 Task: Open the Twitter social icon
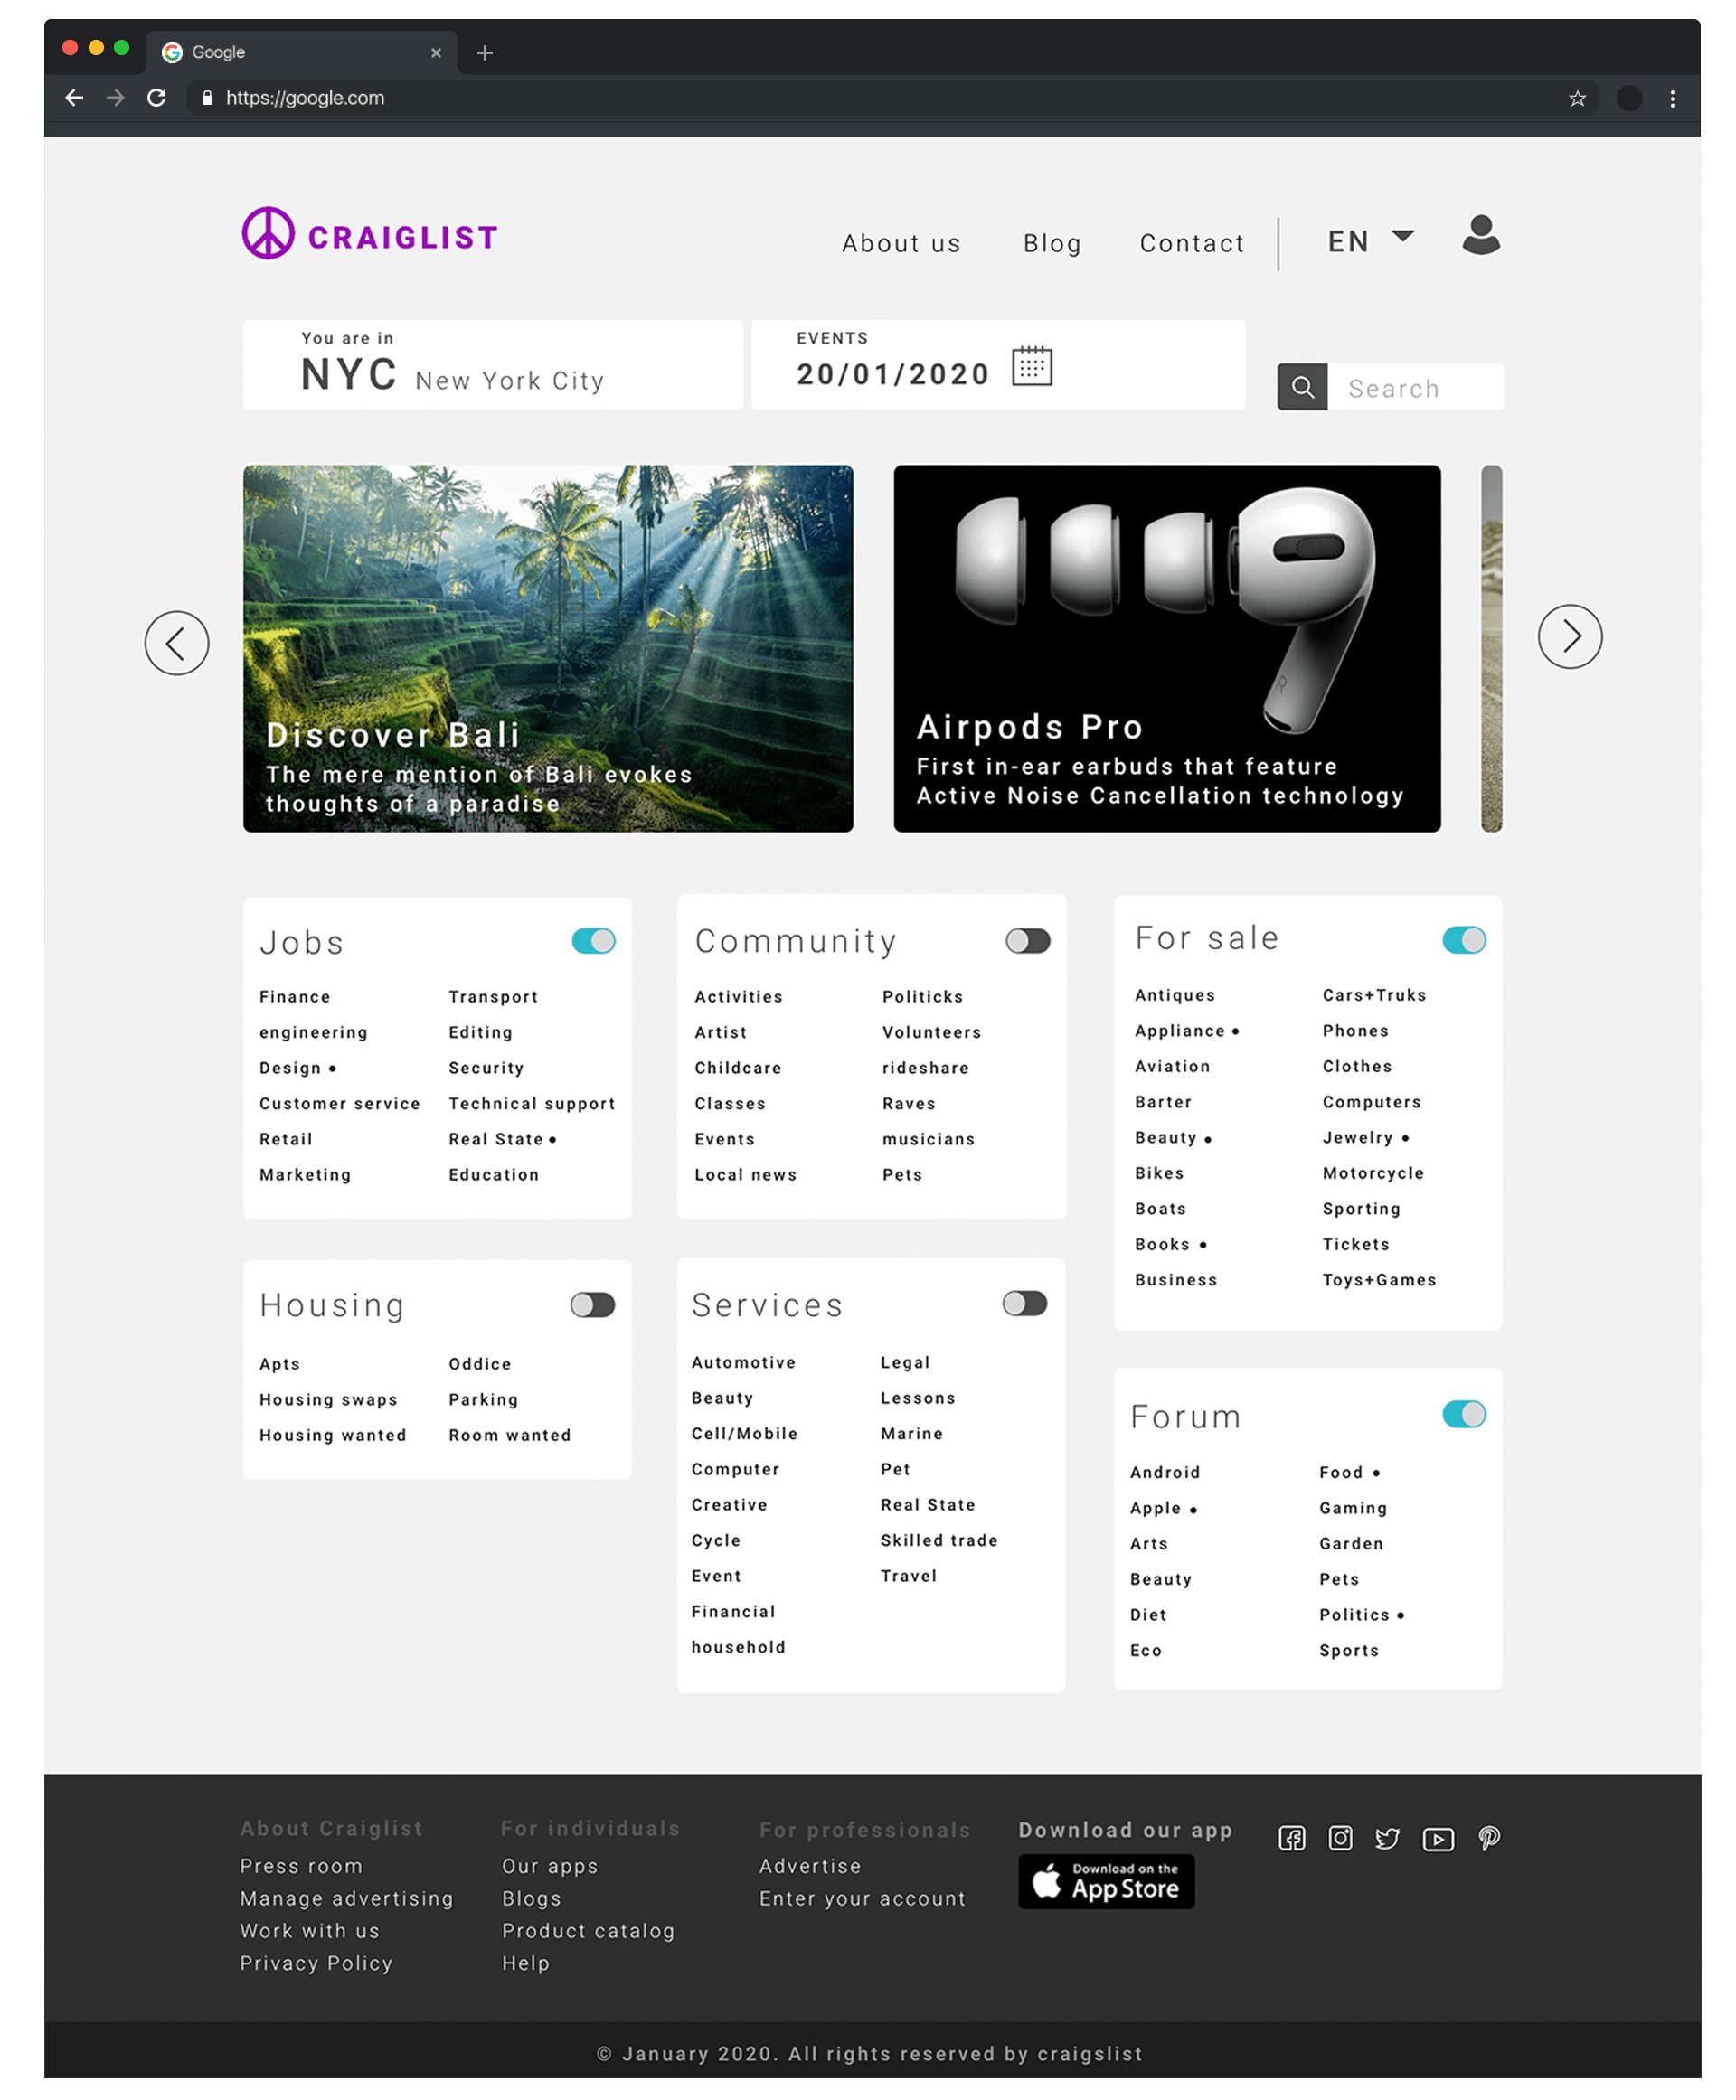point(1387,1838)
